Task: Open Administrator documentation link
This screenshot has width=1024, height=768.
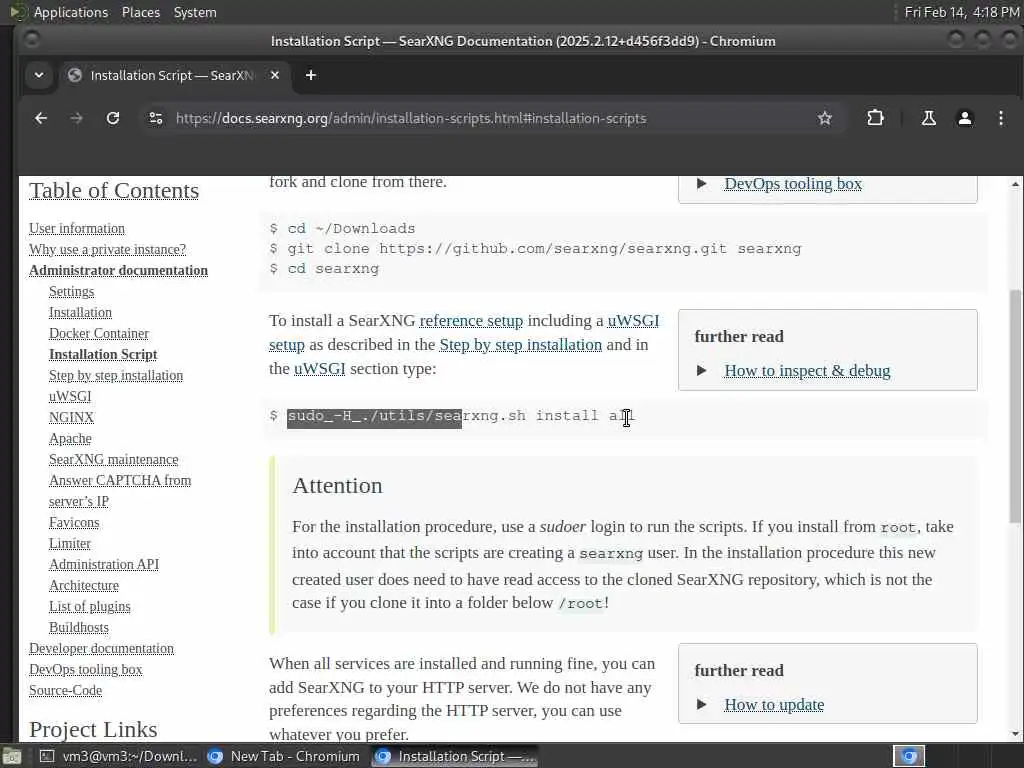Action: point(118,270)
